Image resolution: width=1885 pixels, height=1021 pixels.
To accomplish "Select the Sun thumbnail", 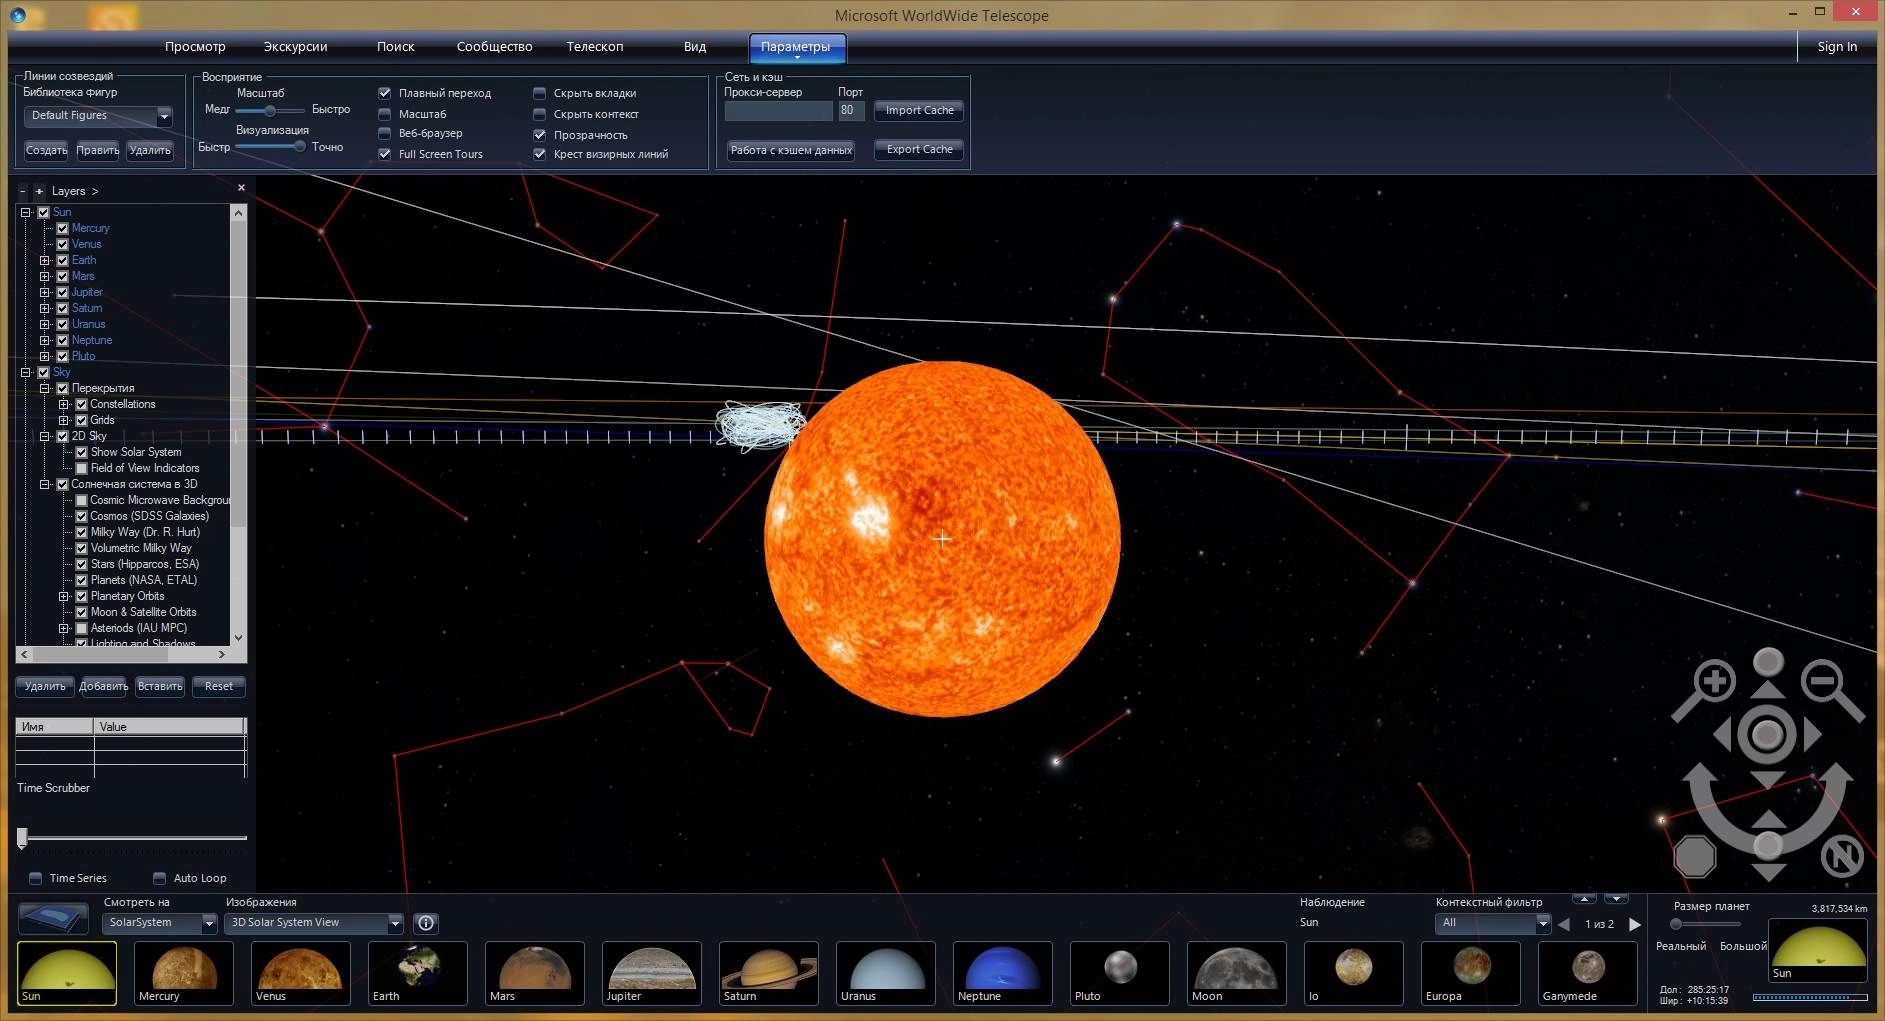I will click(x=67, y=973).
